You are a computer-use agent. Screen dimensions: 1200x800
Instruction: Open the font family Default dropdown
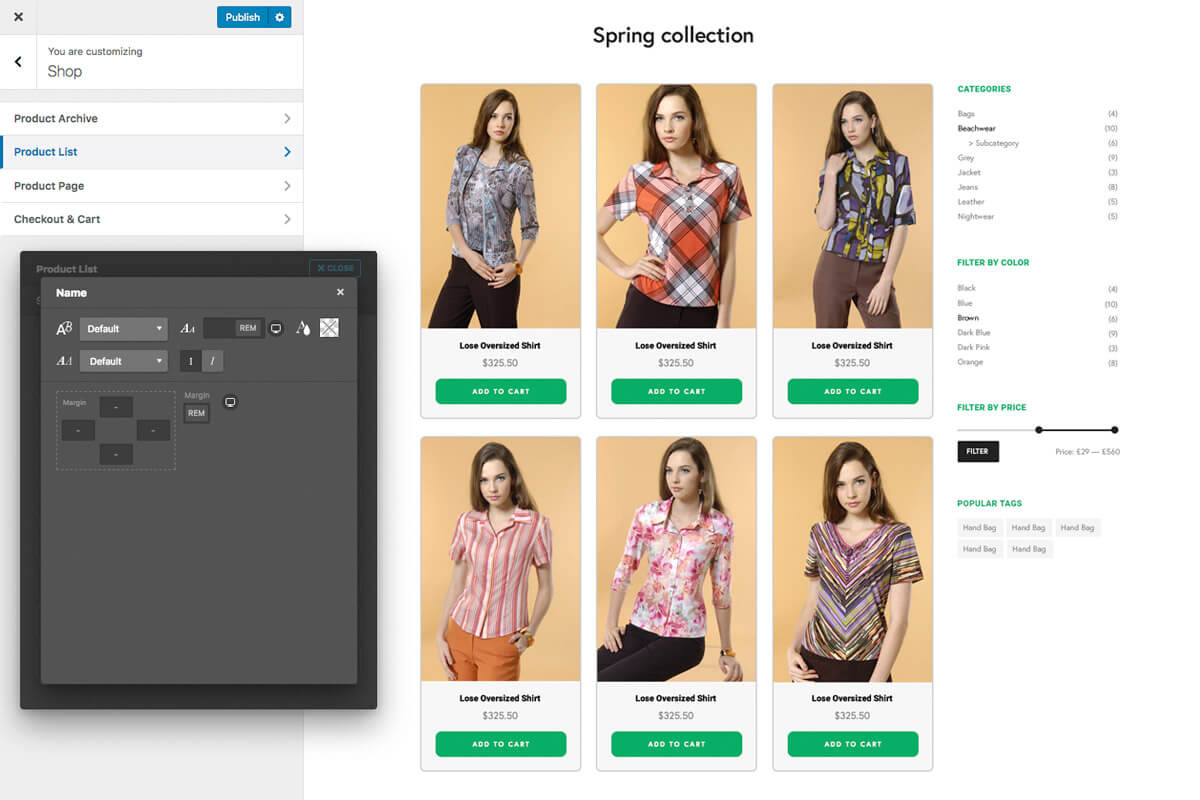coord(124,329)
